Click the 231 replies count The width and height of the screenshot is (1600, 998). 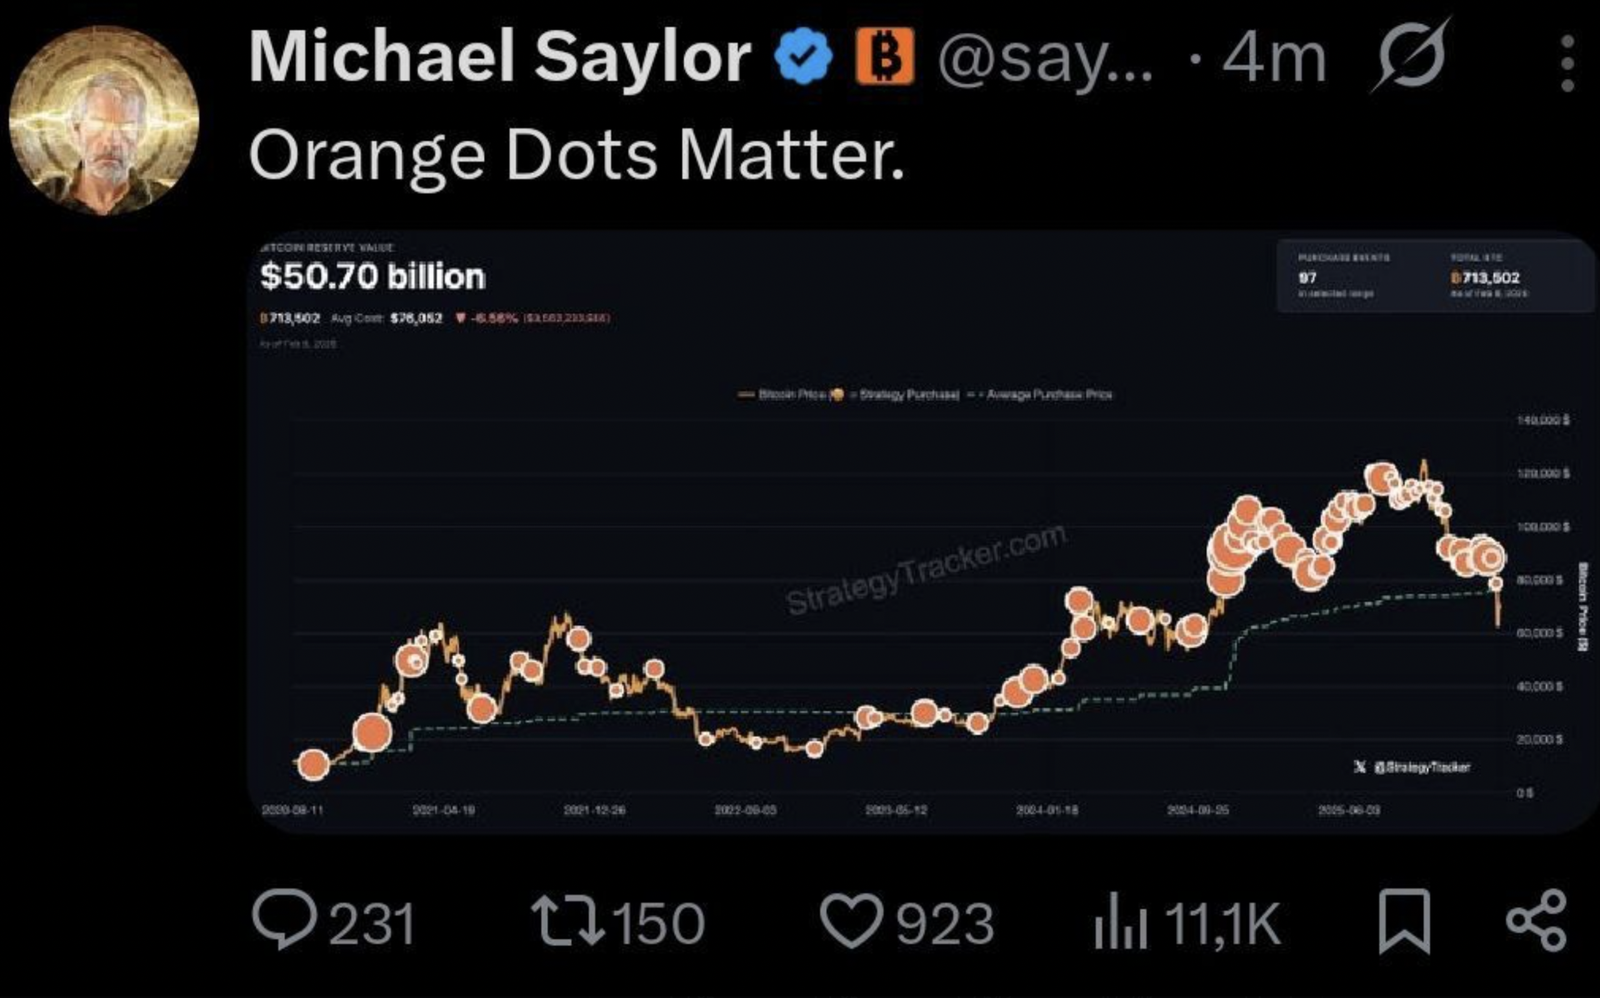371,923
